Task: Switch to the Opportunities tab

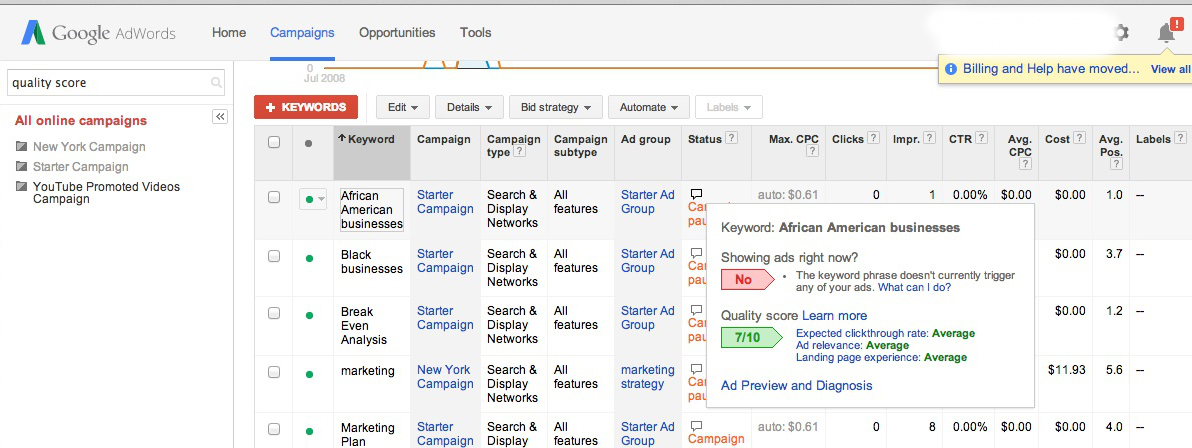Action: [x=397, y=33]
